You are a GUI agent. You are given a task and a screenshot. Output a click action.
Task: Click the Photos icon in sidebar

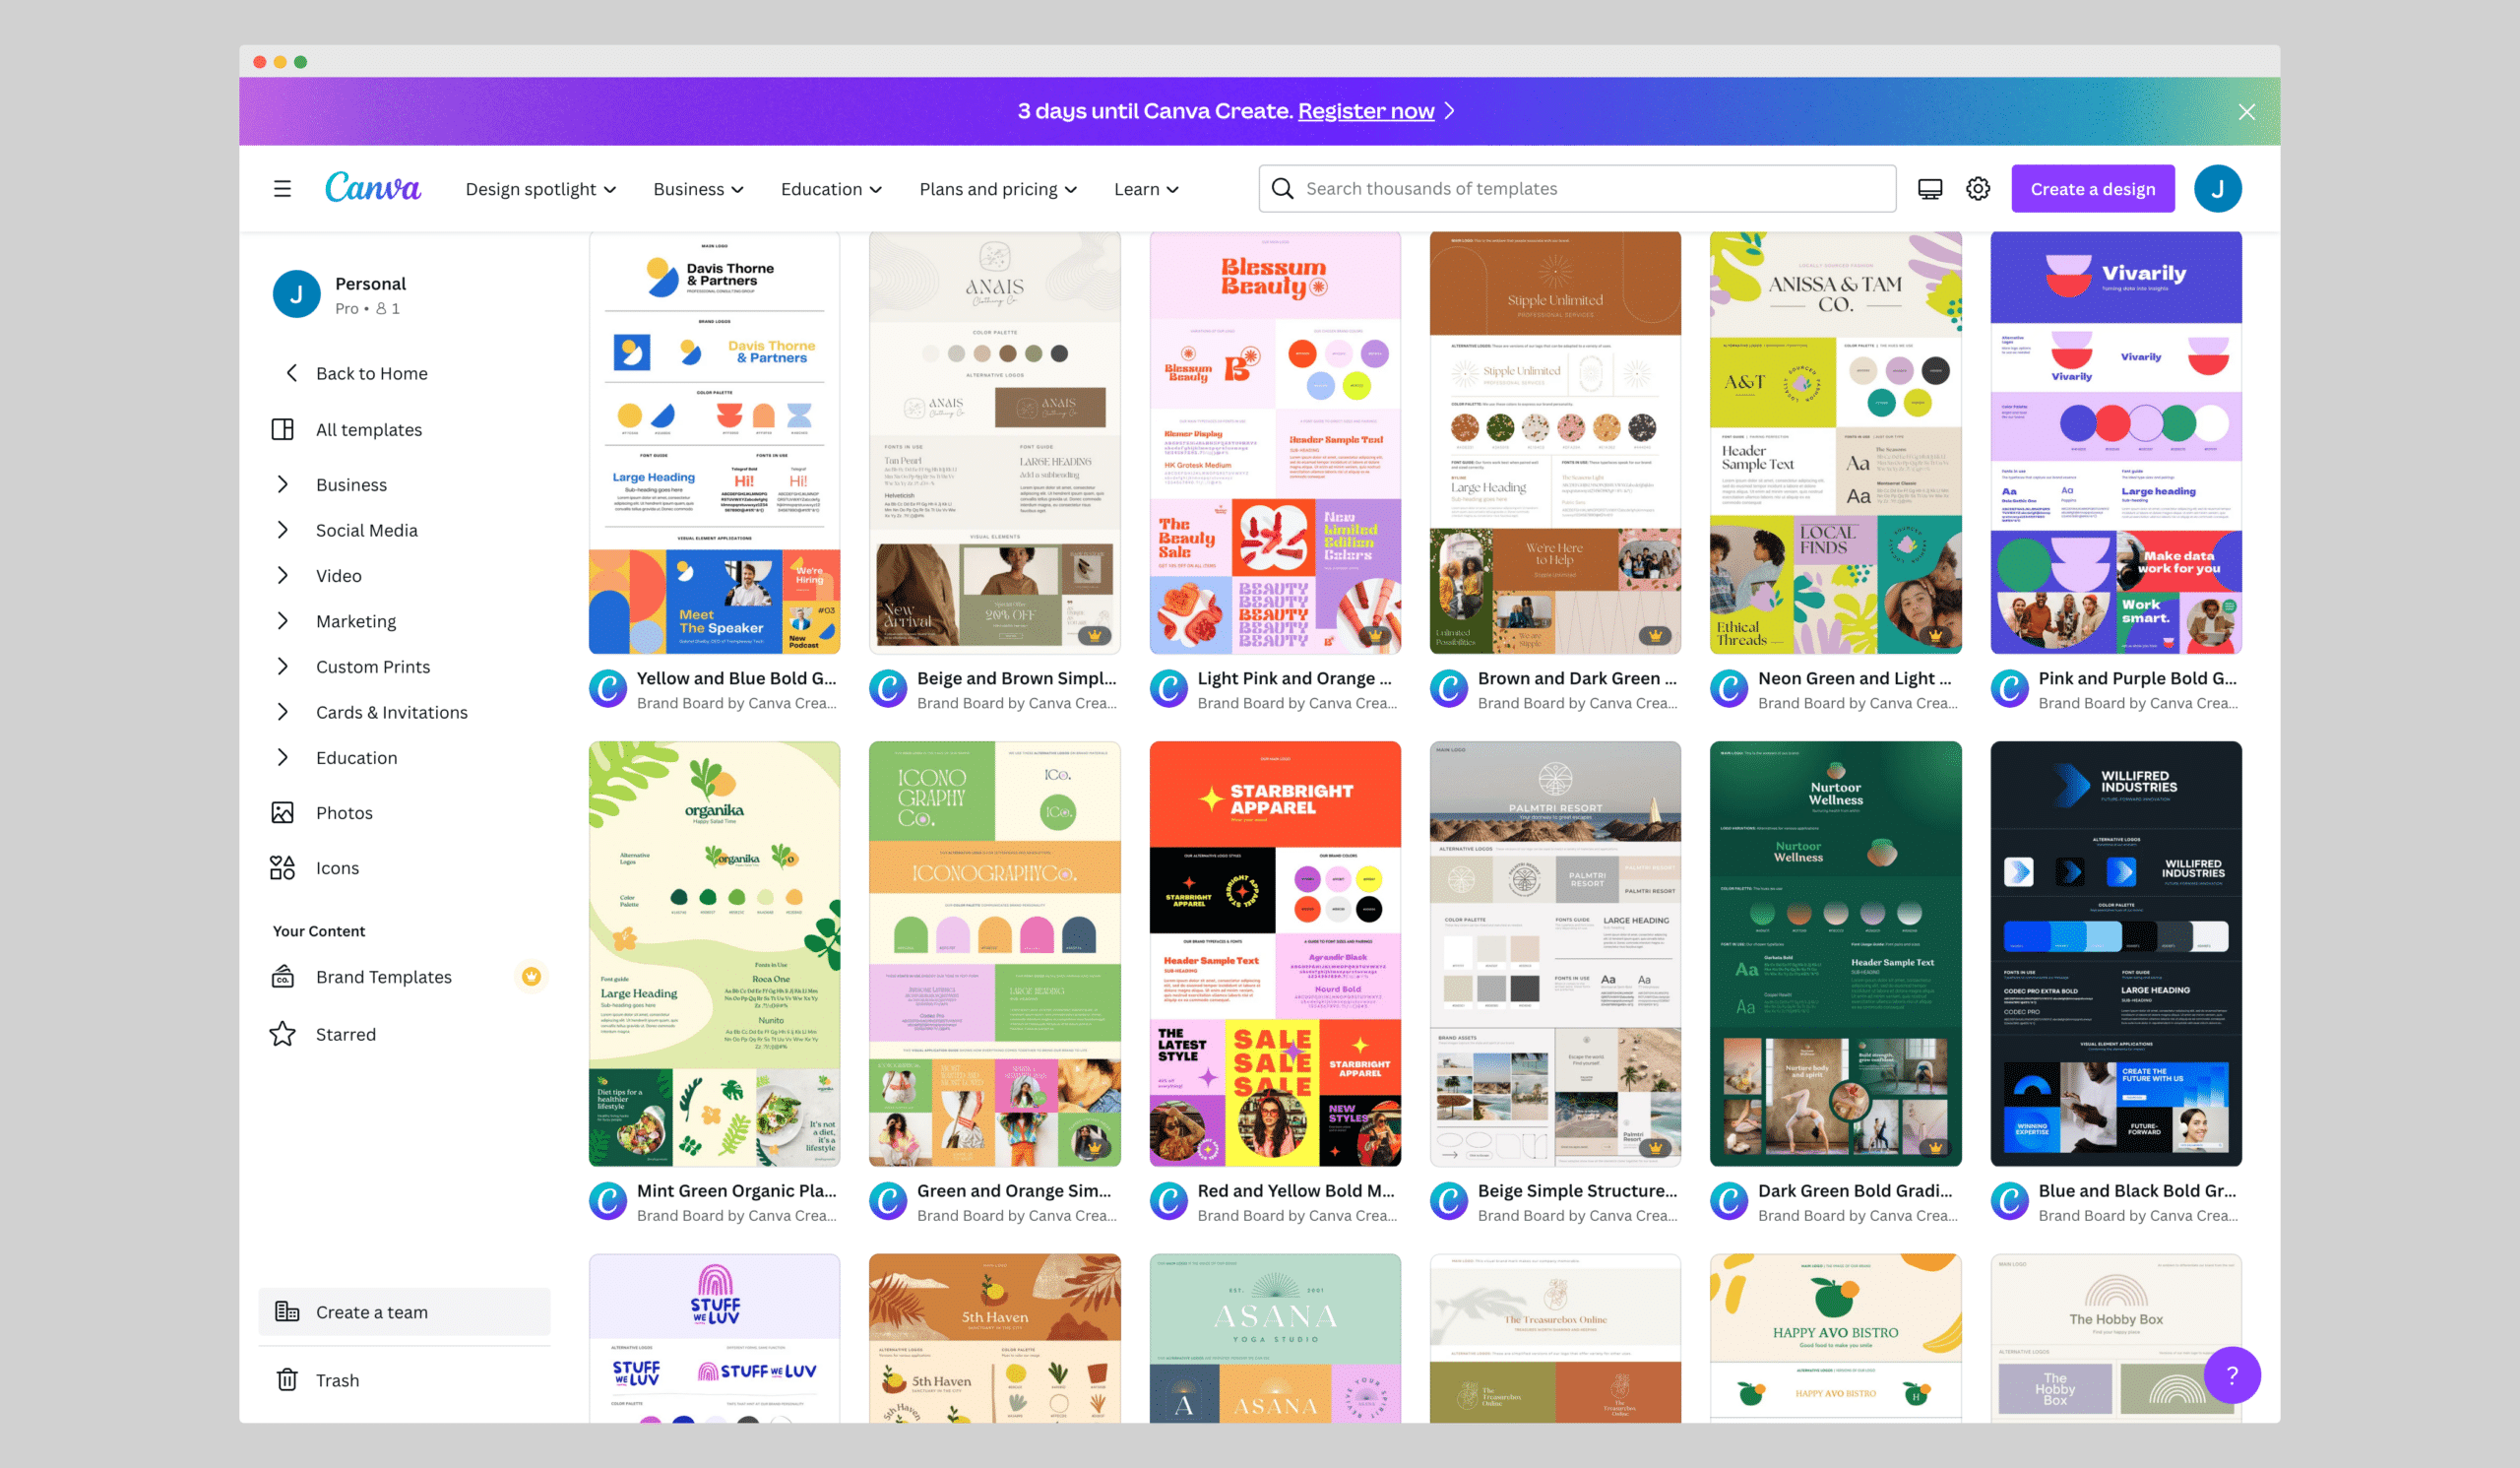pyautogui.click(x=283, y=812)
